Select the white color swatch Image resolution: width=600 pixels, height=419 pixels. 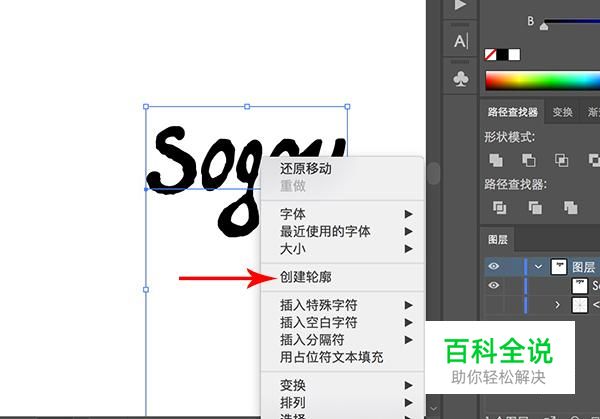pos(514,54)
